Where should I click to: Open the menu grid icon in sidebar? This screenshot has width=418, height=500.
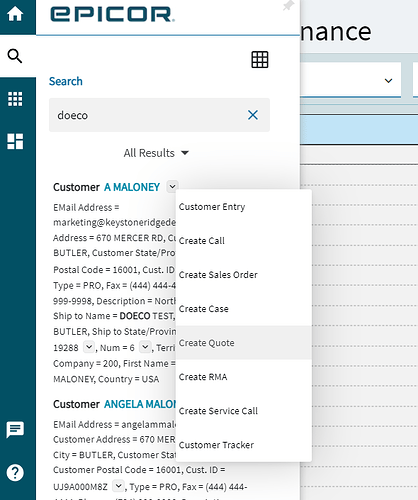click(x=15, y=99)
